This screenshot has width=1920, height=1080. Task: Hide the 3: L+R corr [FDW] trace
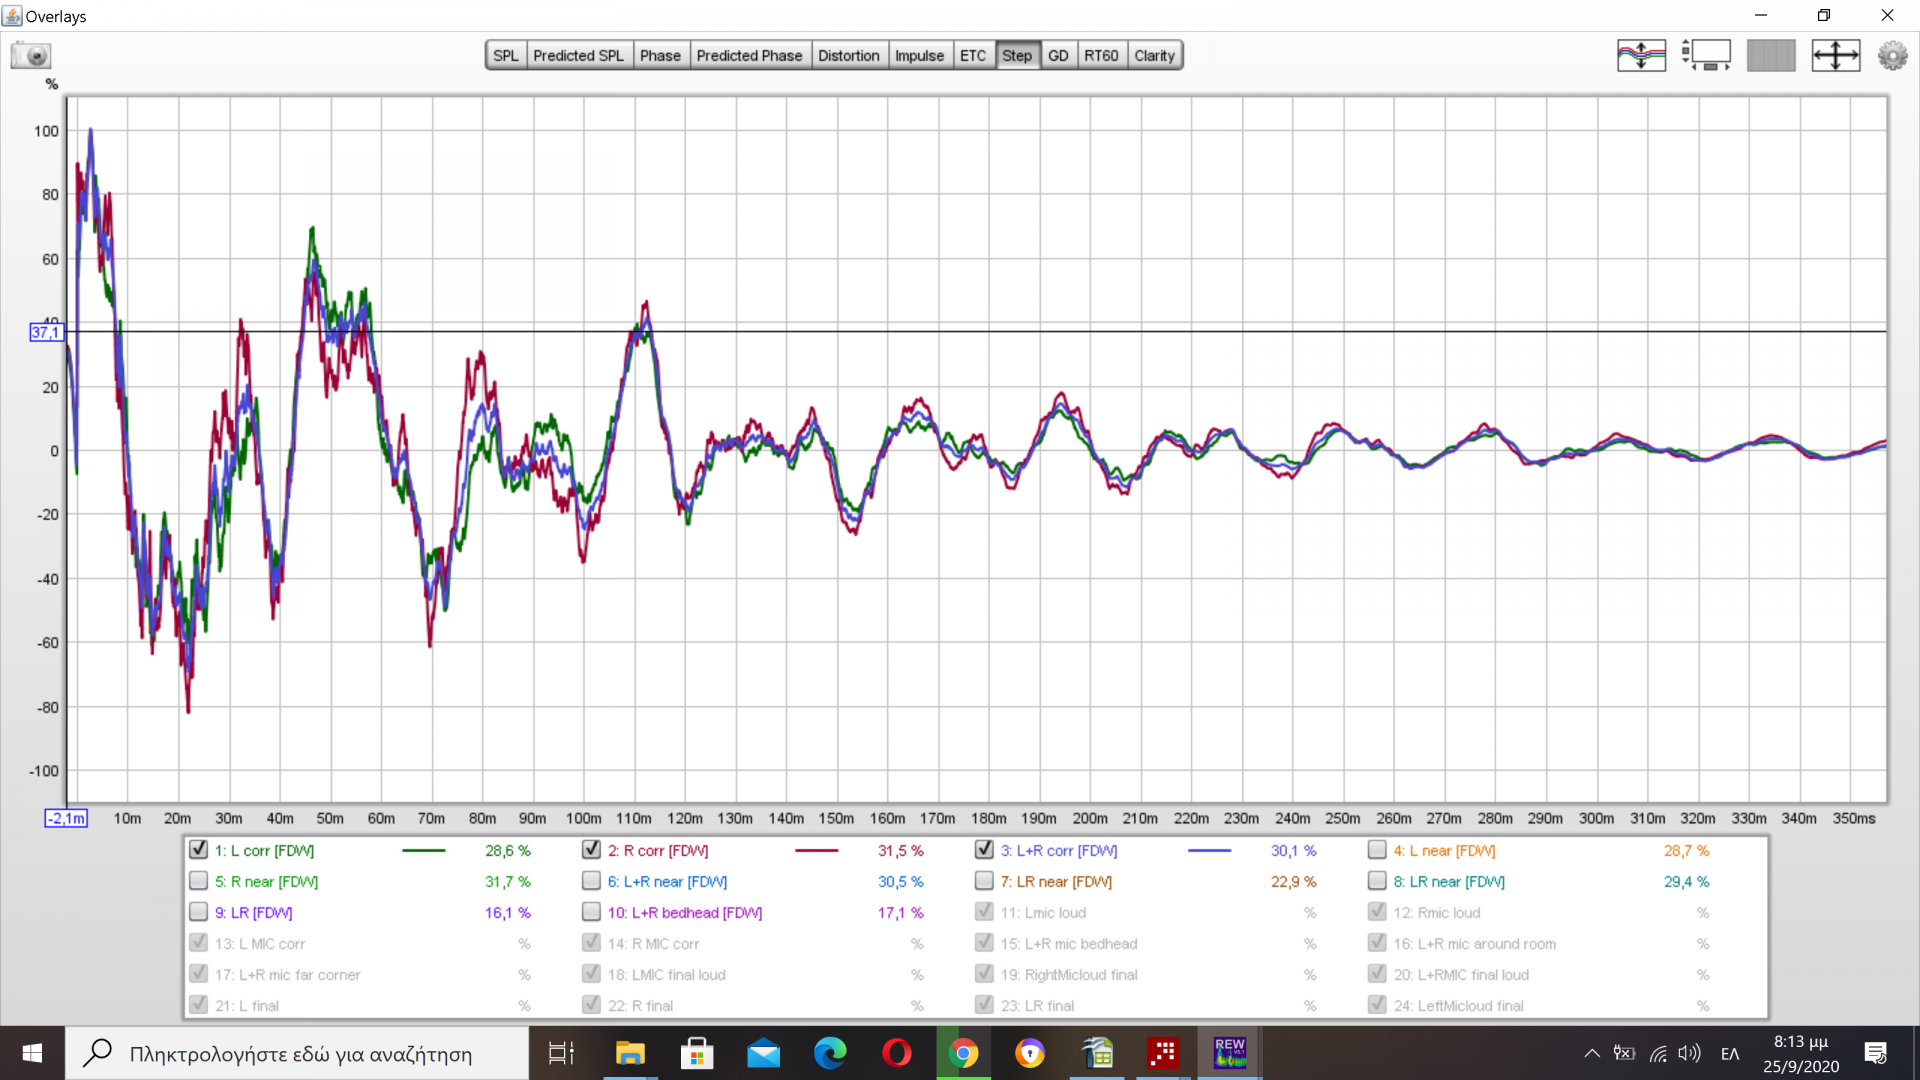coord(984,850)
